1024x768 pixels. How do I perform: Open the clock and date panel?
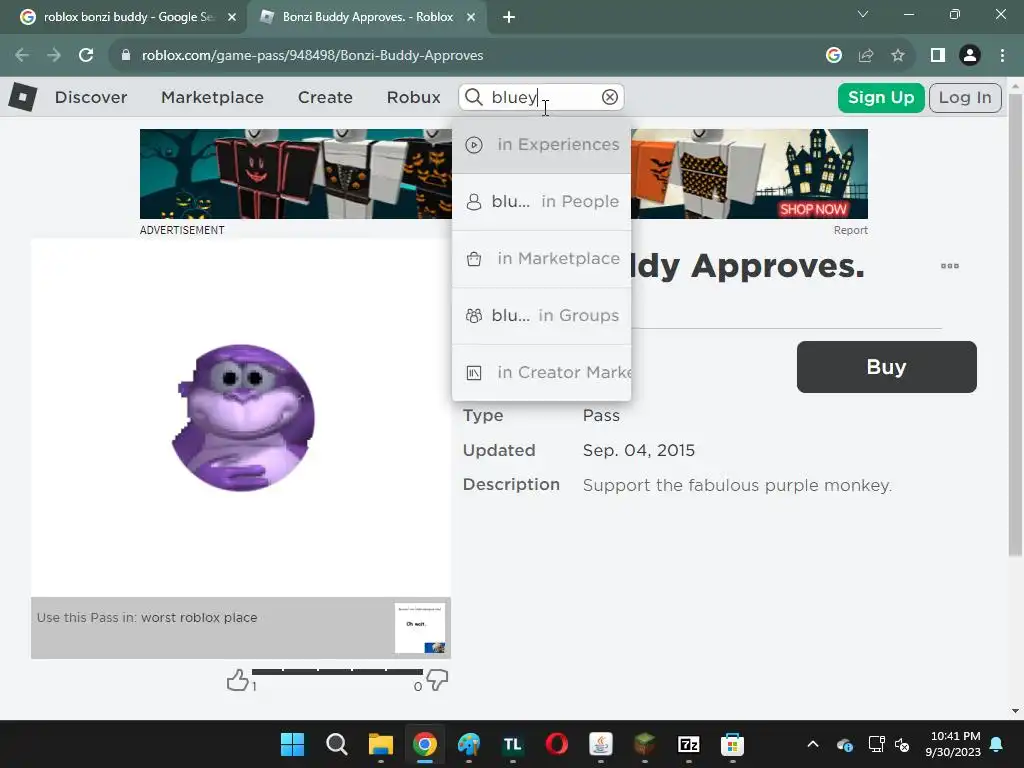955,744
